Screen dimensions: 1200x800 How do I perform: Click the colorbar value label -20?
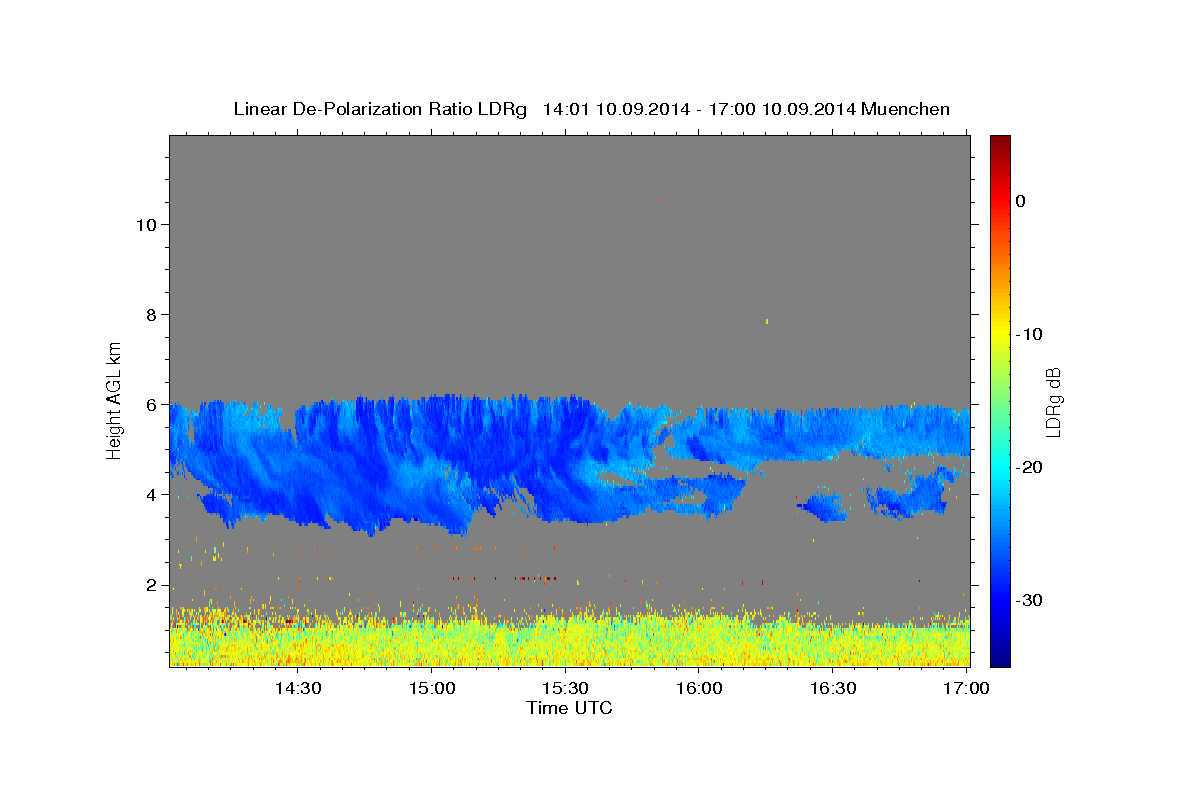coord(1028,467)
